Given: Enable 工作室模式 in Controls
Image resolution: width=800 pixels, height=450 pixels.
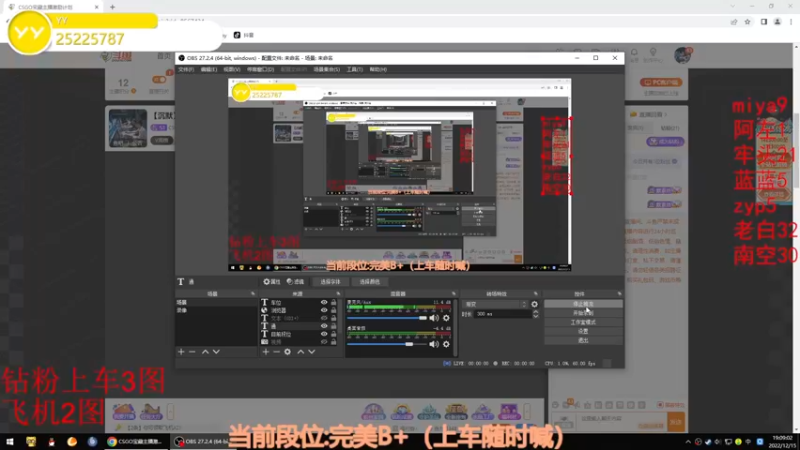Looking at the screenshot, I should pos(583,322).
